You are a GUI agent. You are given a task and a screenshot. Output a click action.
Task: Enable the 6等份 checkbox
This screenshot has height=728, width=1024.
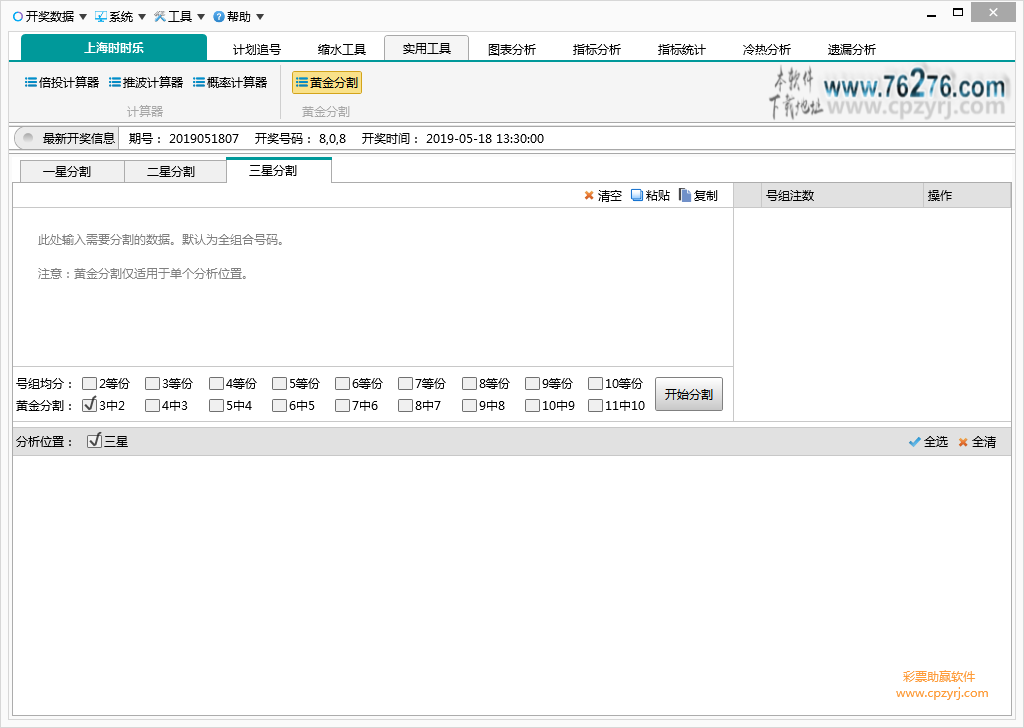click(x=342, y=383)
